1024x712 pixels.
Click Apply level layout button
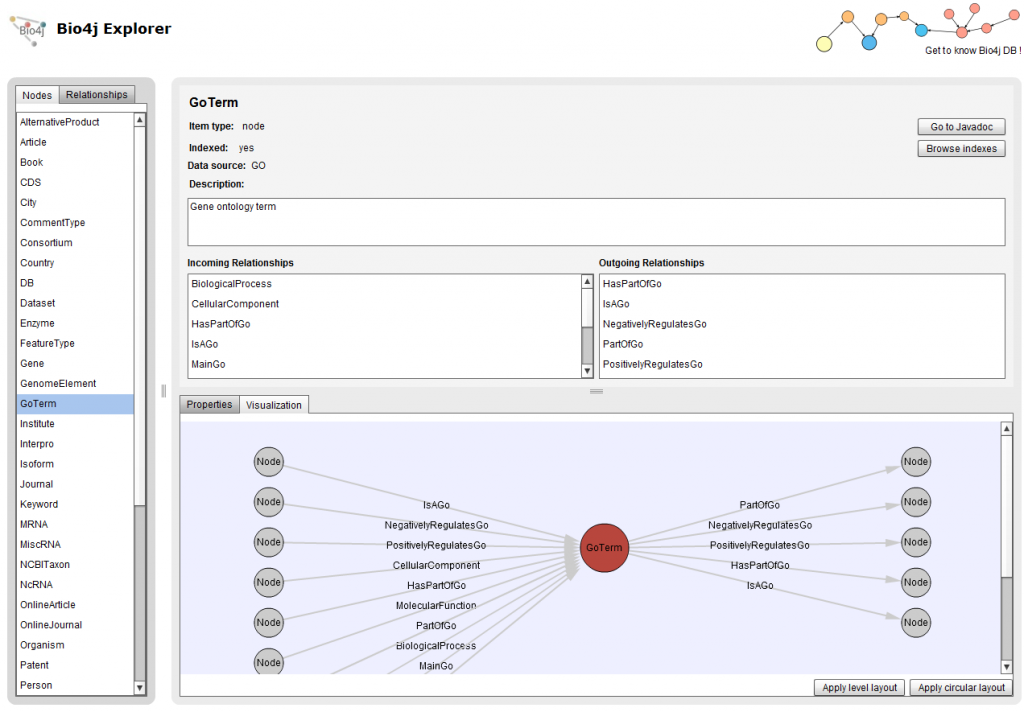pyautogui.click(x=859, y=687)
